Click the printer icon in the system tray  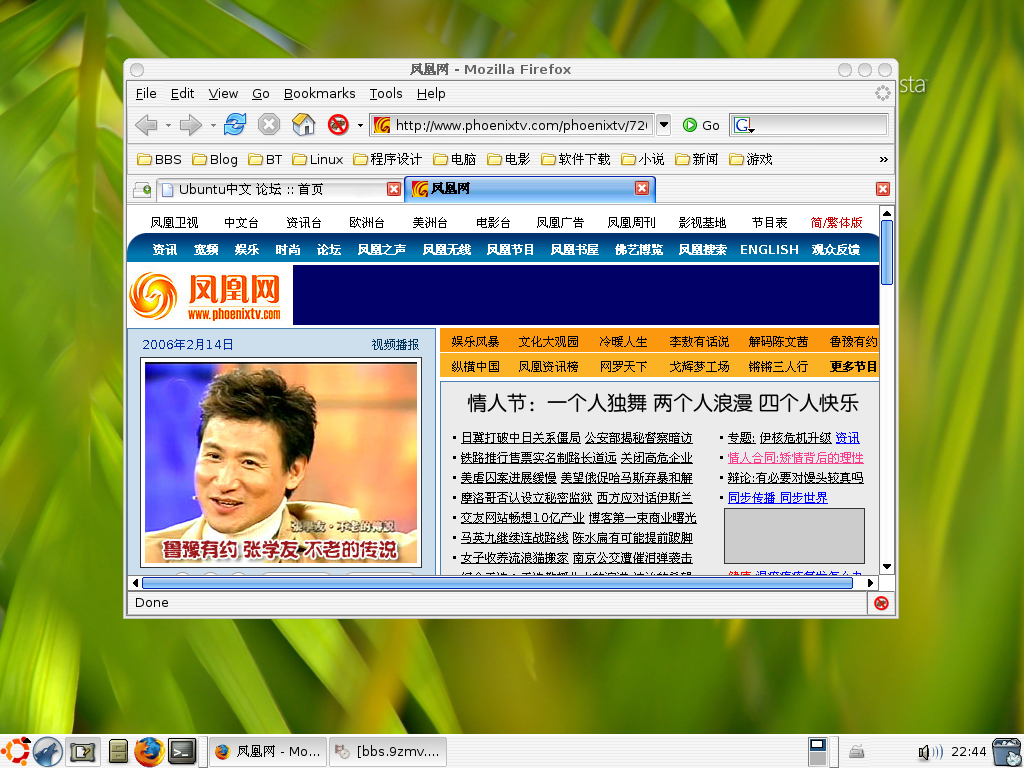pyautogui.click(x=857, y=752)
